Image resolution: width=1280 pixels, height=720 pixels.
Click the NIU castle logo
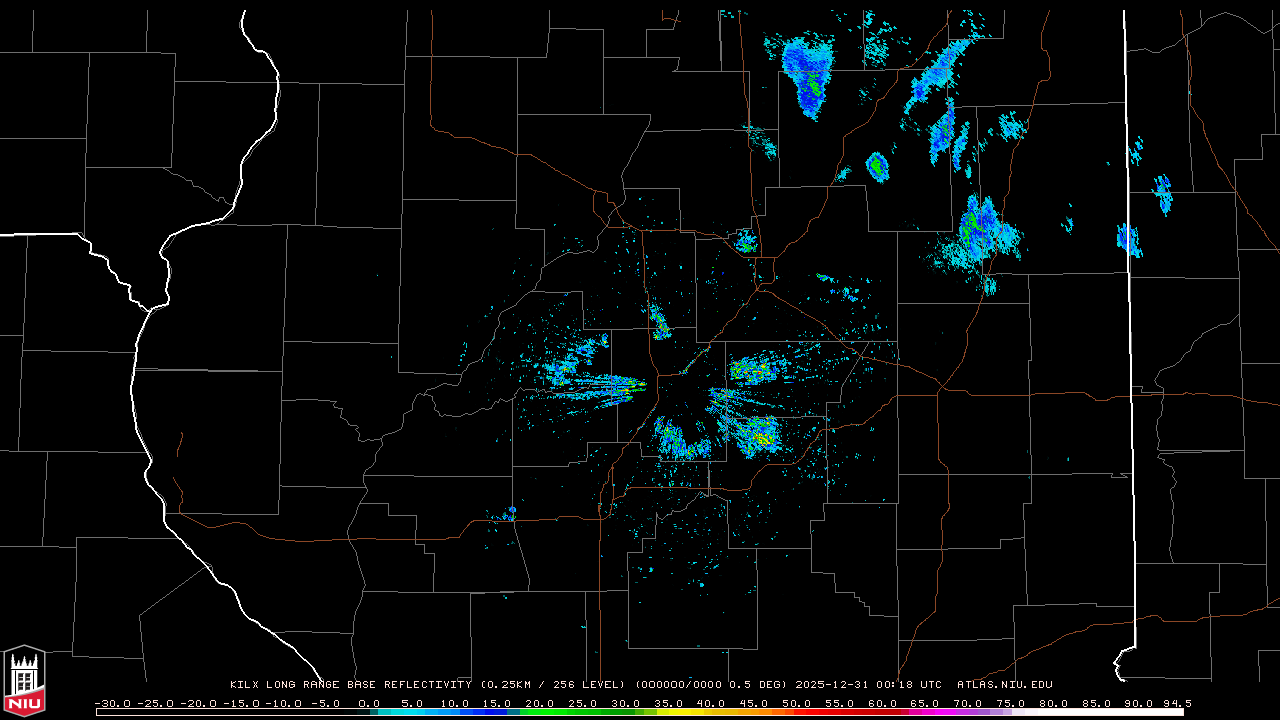pyautogui.click(x=24, y=680)
